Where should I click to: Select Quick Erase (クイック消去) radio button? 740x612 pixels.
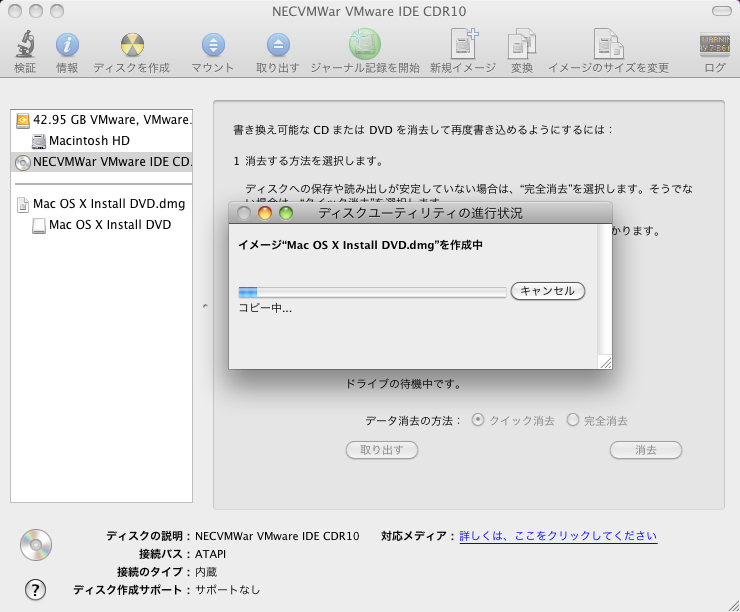478,419
